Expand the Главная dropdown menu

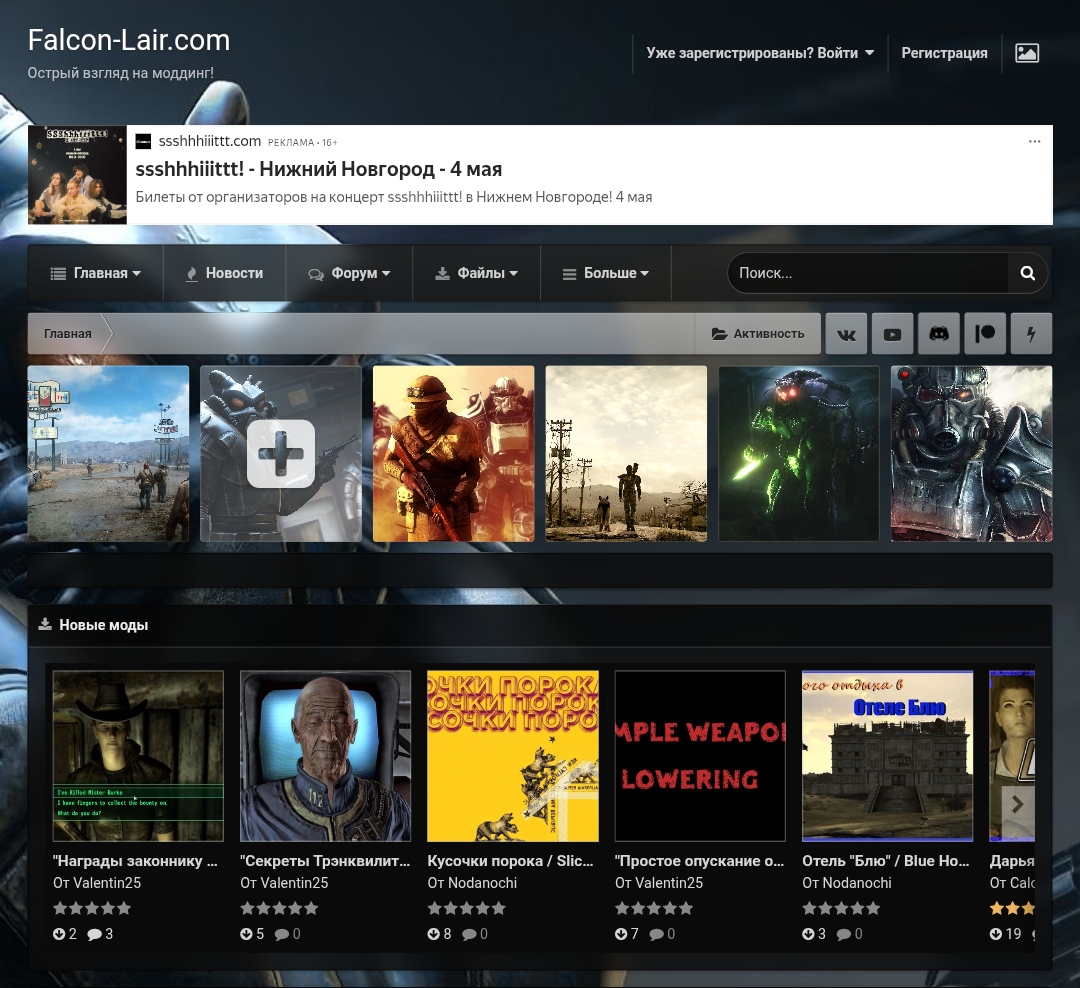pos(95,273)
